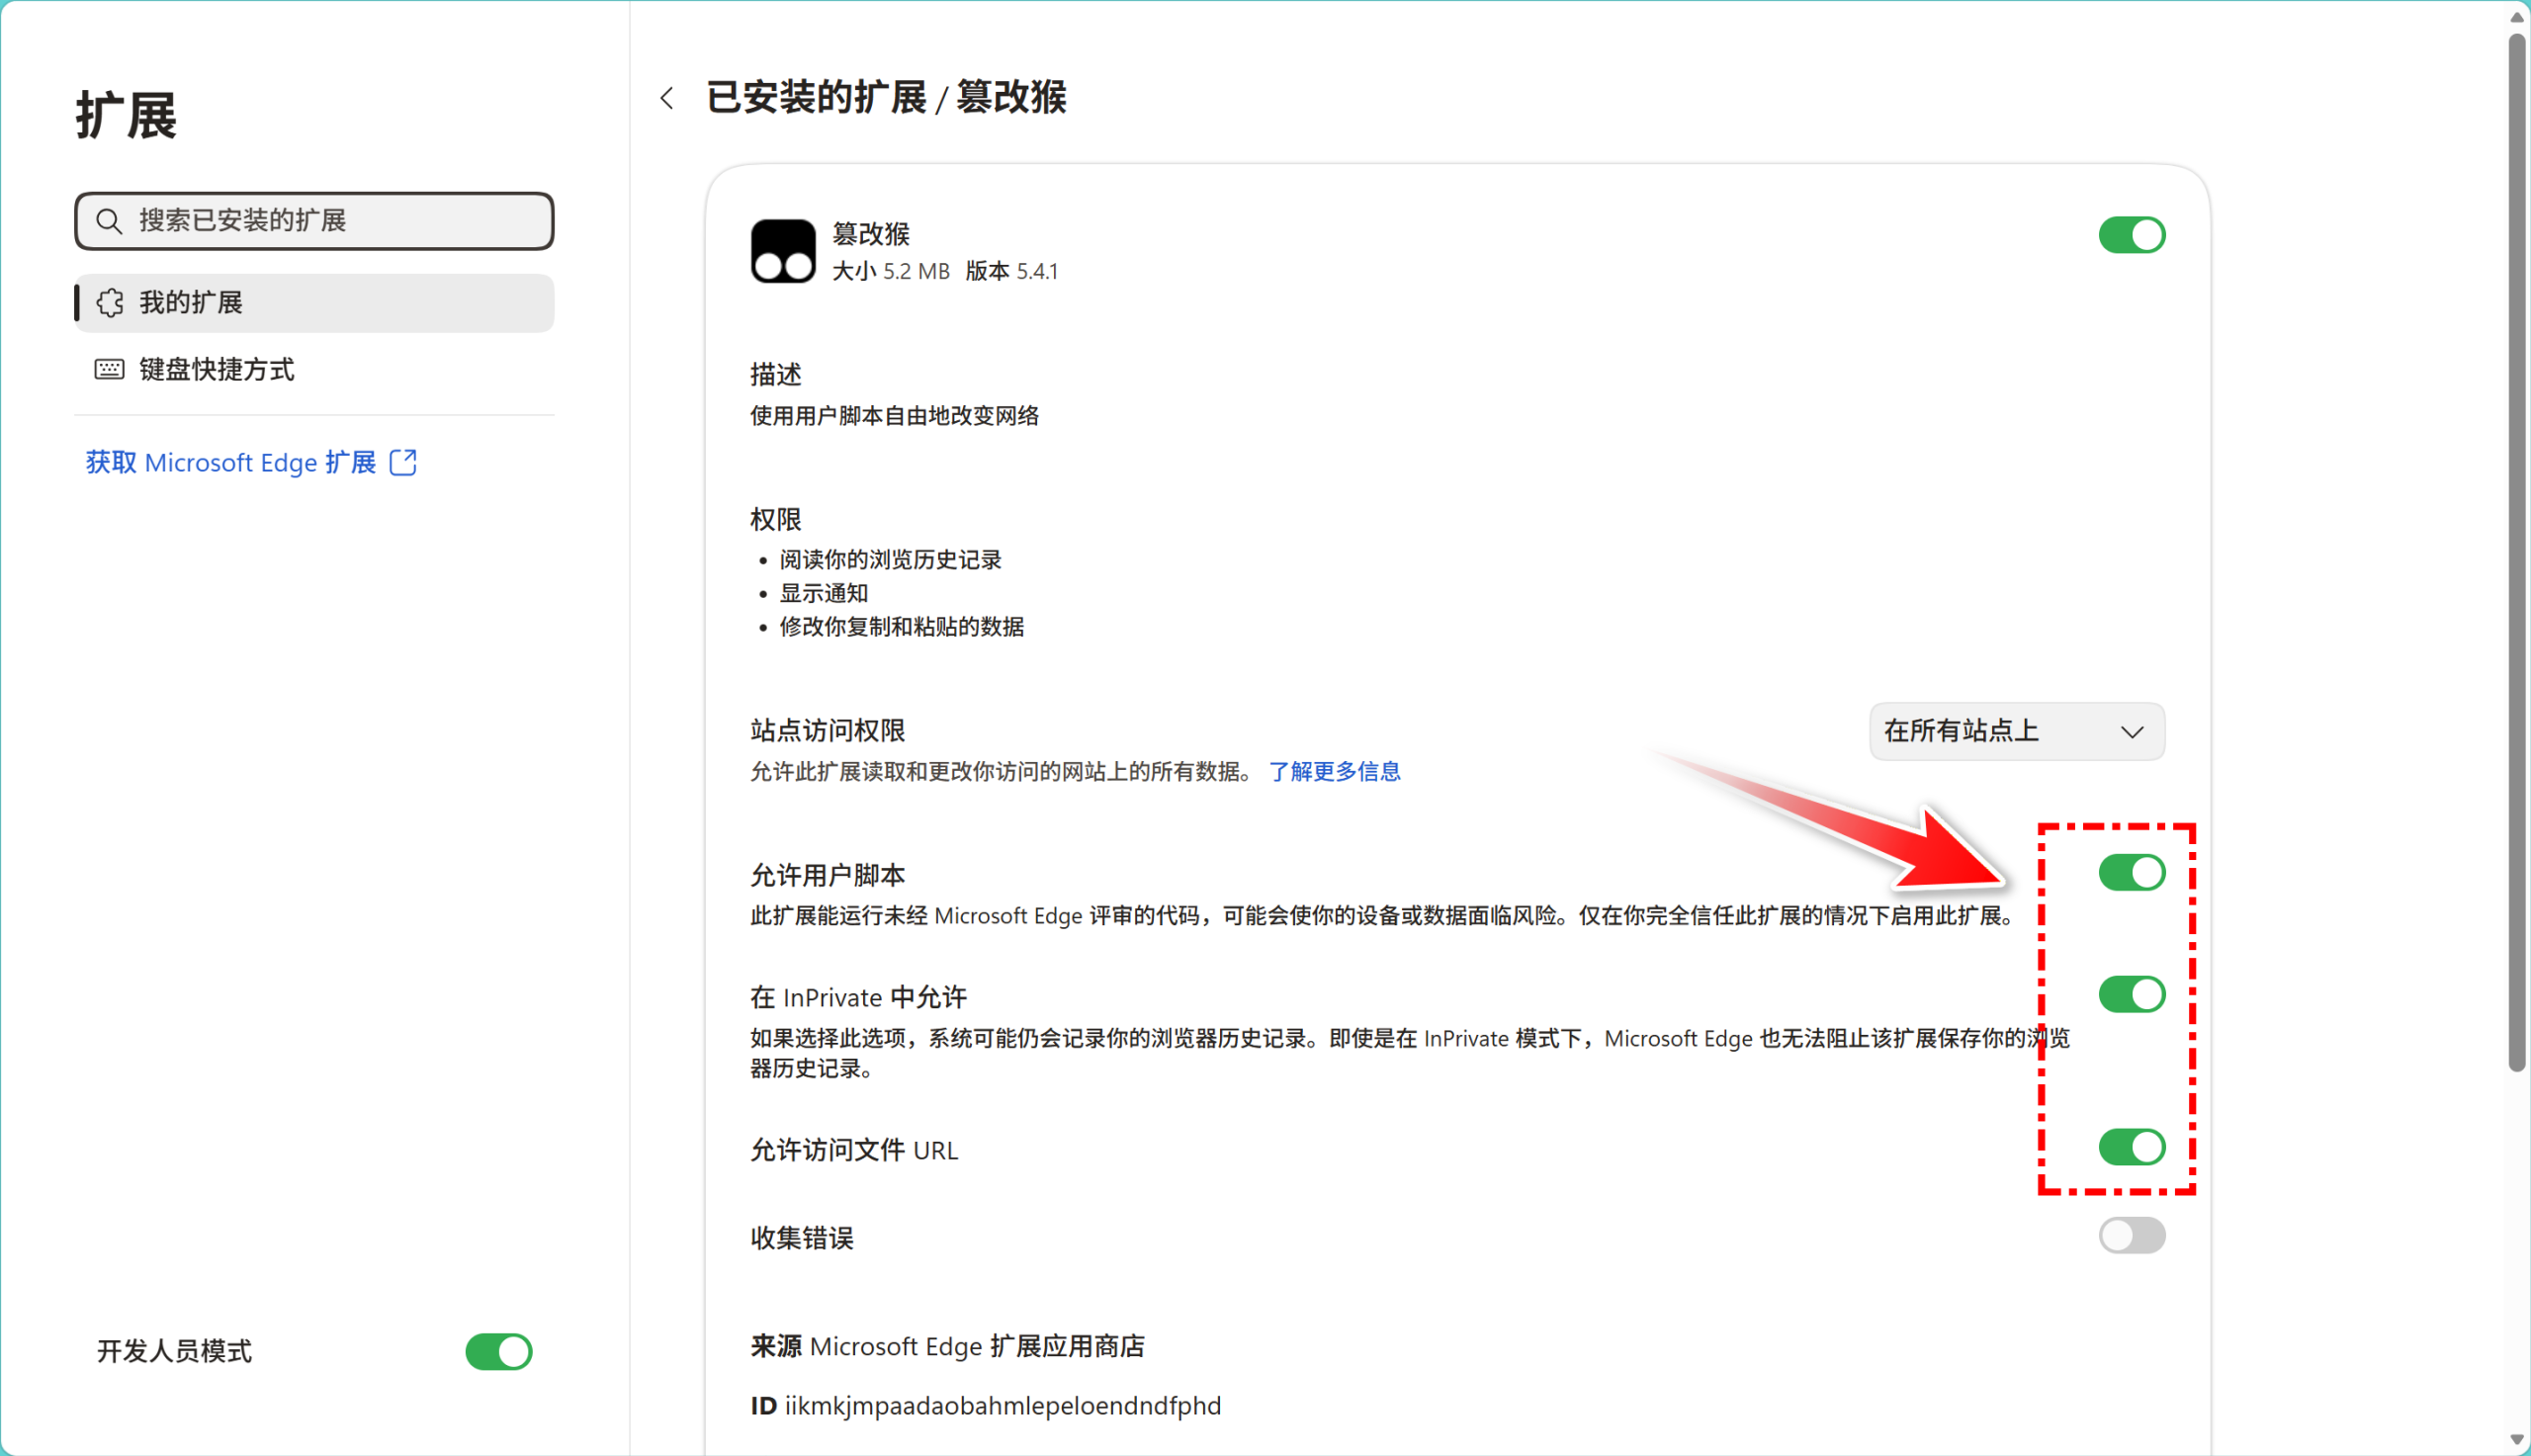Viewport: 2531px width, 1456px height.
Task: Toggle 允许访问文件 URL switch
Action: click(2131, 1147)
